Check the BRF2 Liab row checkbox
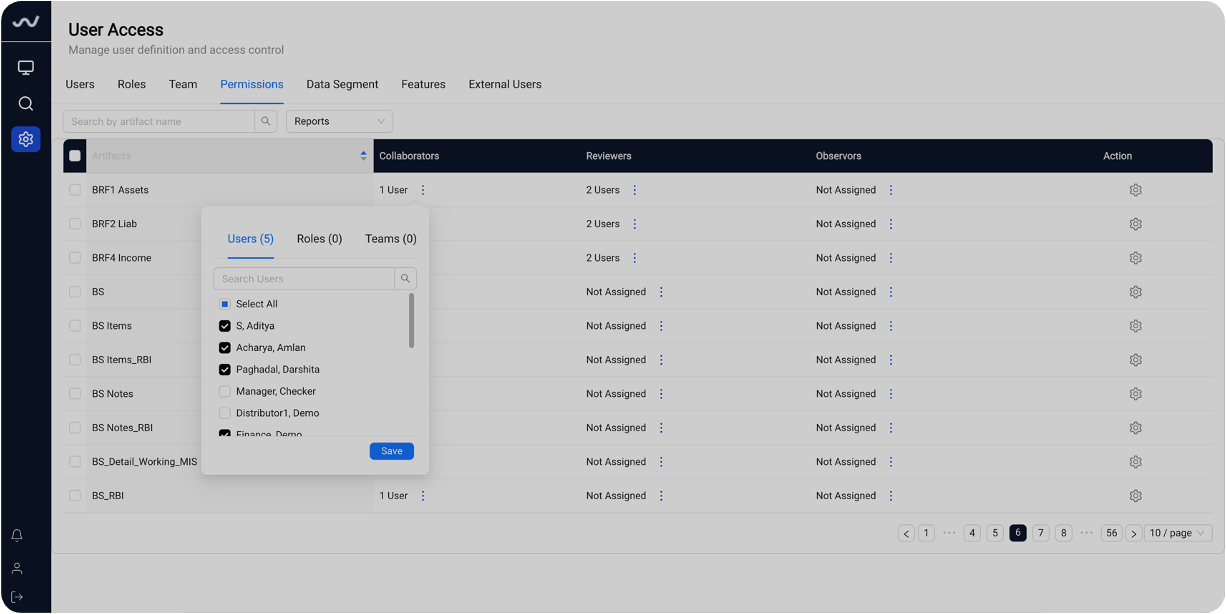The height and width of the screenshot is (614, 1226). click(x=75, y=224)
